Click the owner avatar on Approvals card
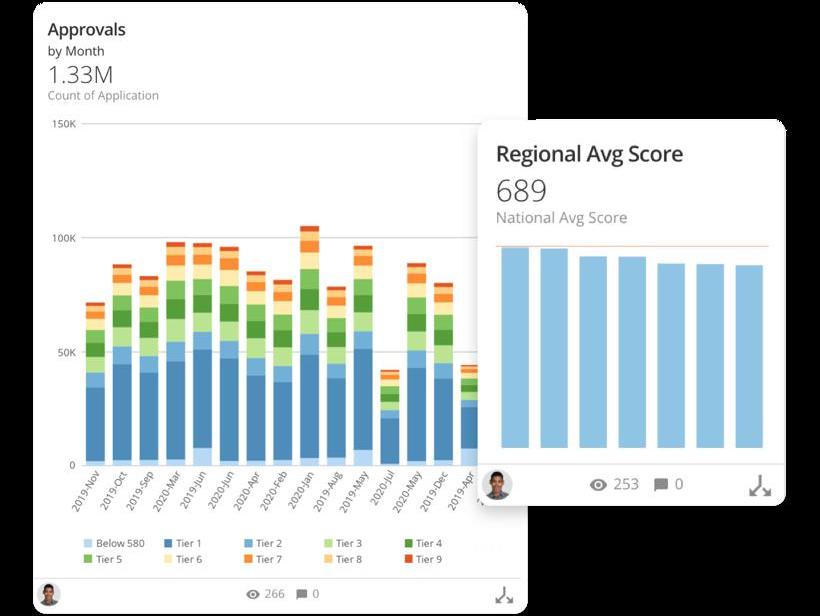The height and width of the screenshot is (616, 820). click(49, 594)
